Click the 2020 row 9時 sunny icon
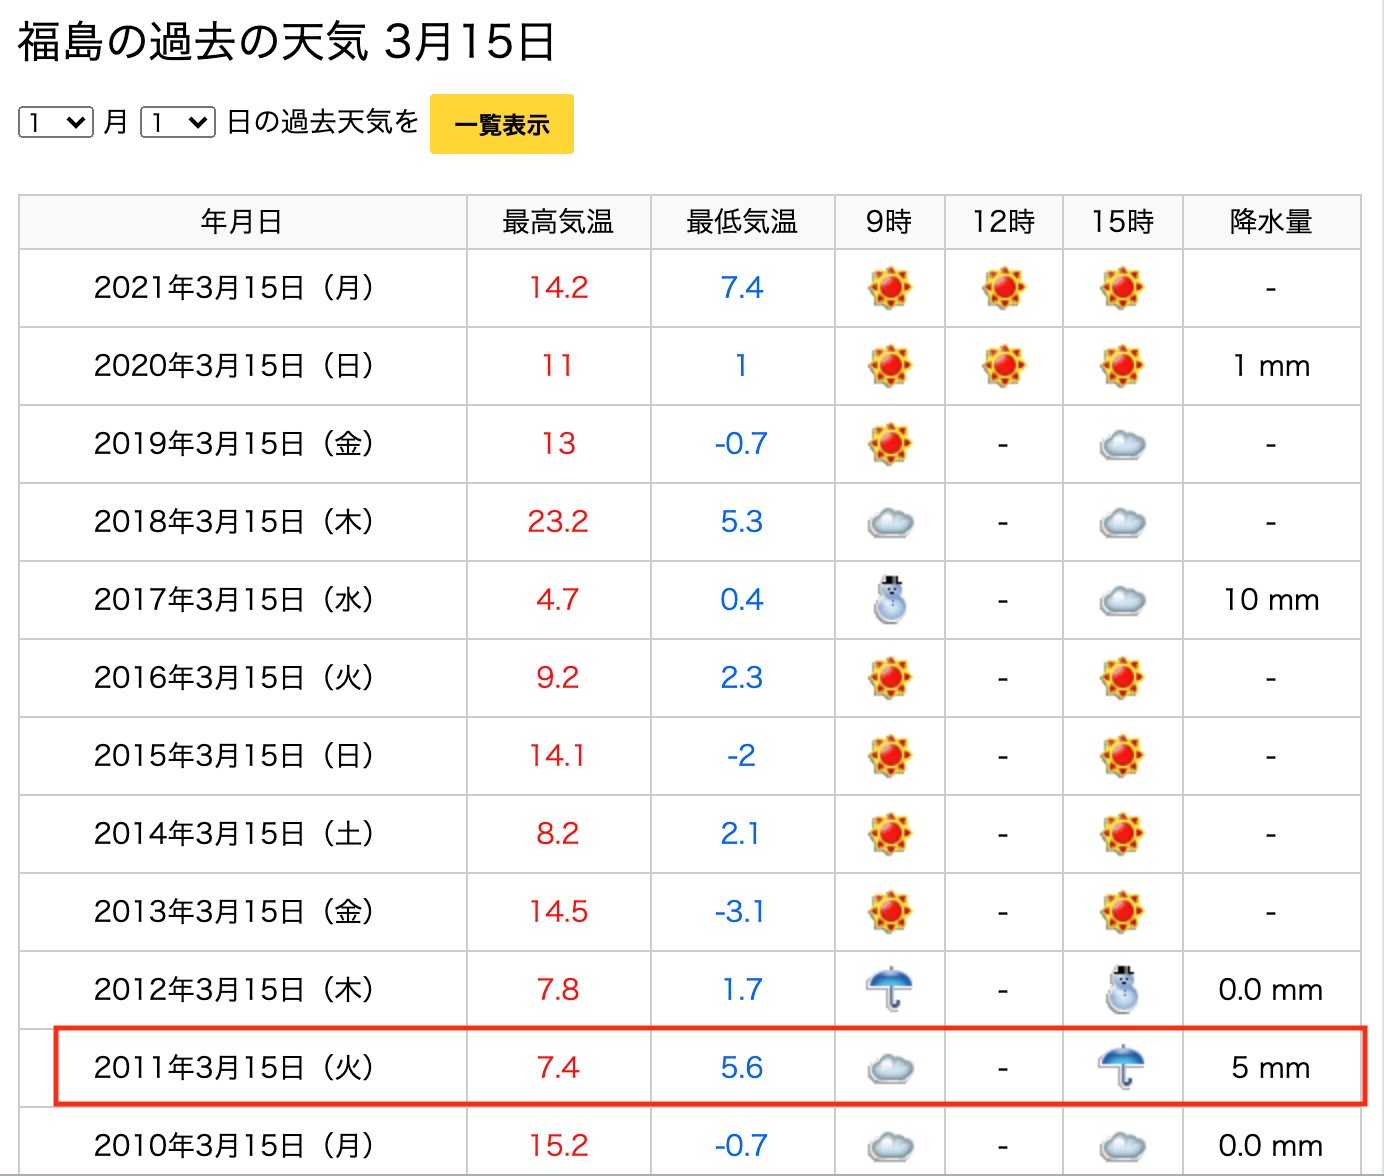Viewport: 1384px width, 1176px height. pyautogui.click(x=890, y=366)
